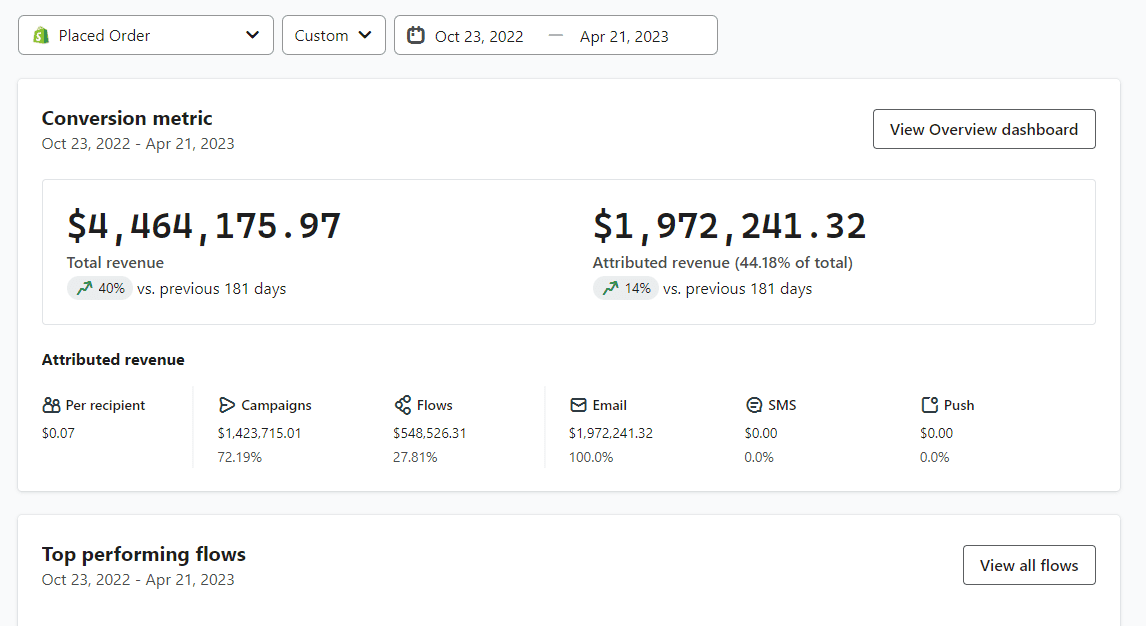Open View Overview dashboard
1146x626 pixels.
(x=984, y=129)
